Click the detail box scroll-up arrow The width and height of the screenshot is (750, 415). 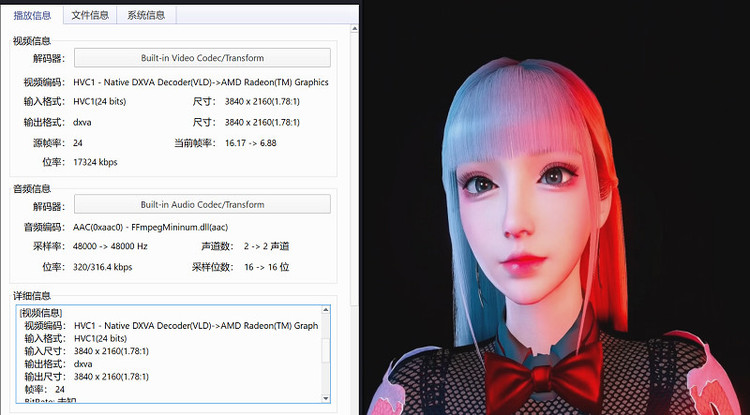(326, 310)
